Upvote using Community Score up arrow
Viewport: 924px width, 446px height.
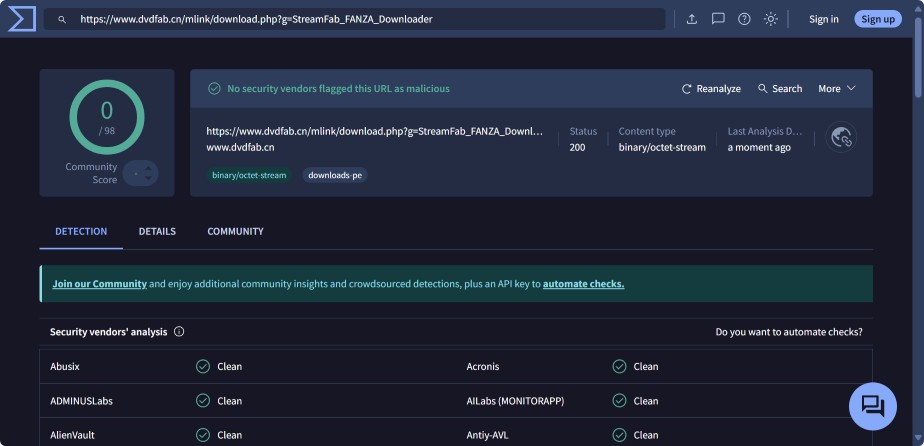(149, 168)
